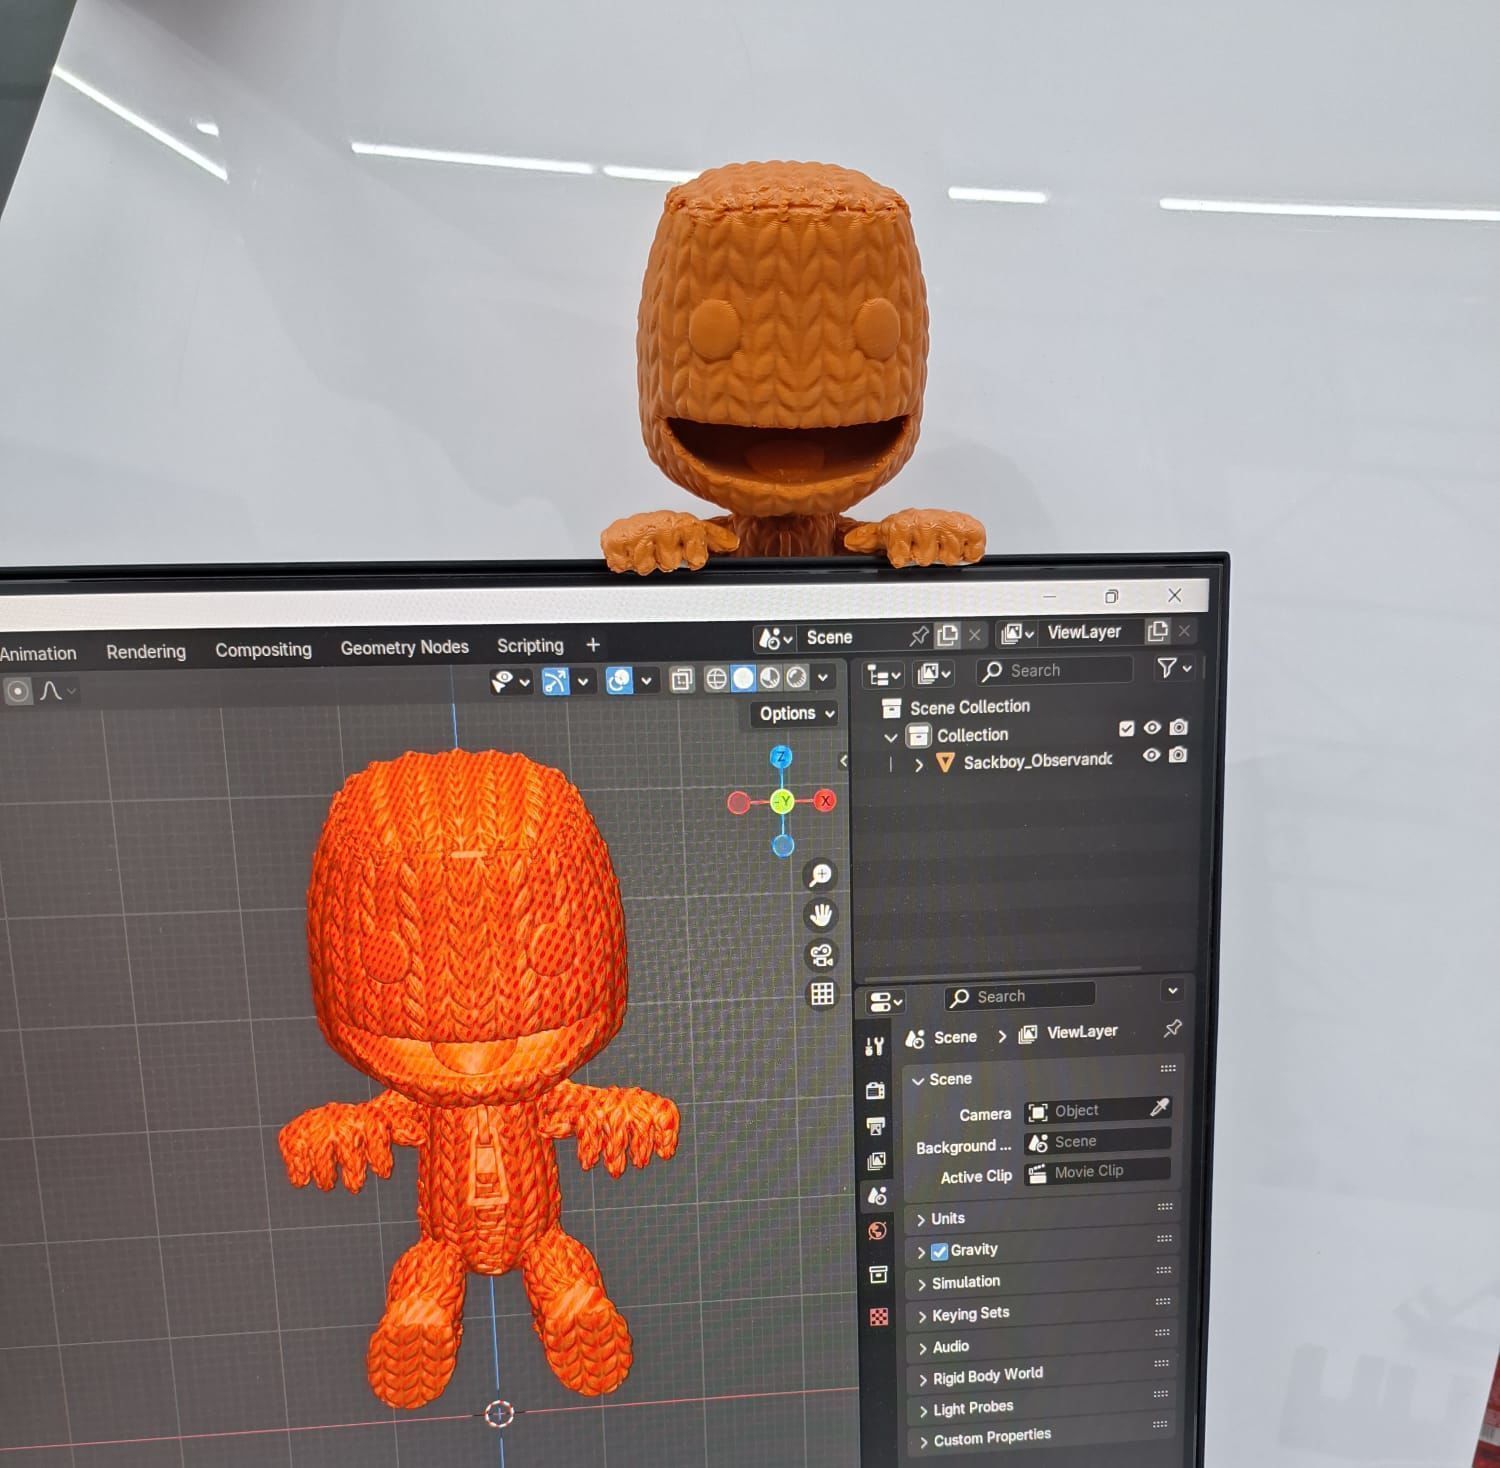Collapse the Collection tree row

(890, 737)
